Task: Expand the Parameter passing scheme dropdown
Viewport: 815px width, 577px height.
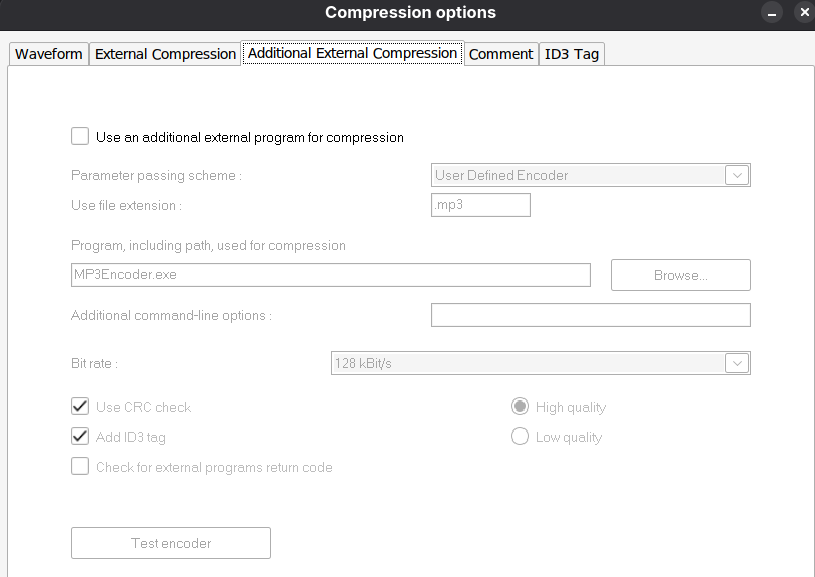Action: pos(737,175)
